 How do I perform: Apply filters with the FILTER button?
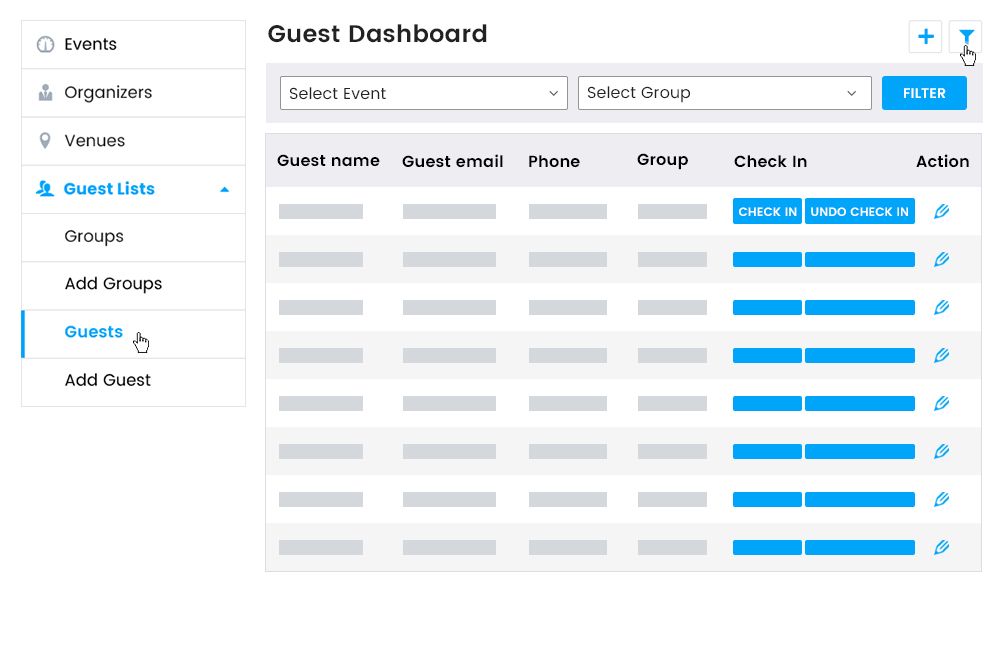click(923, 93)
